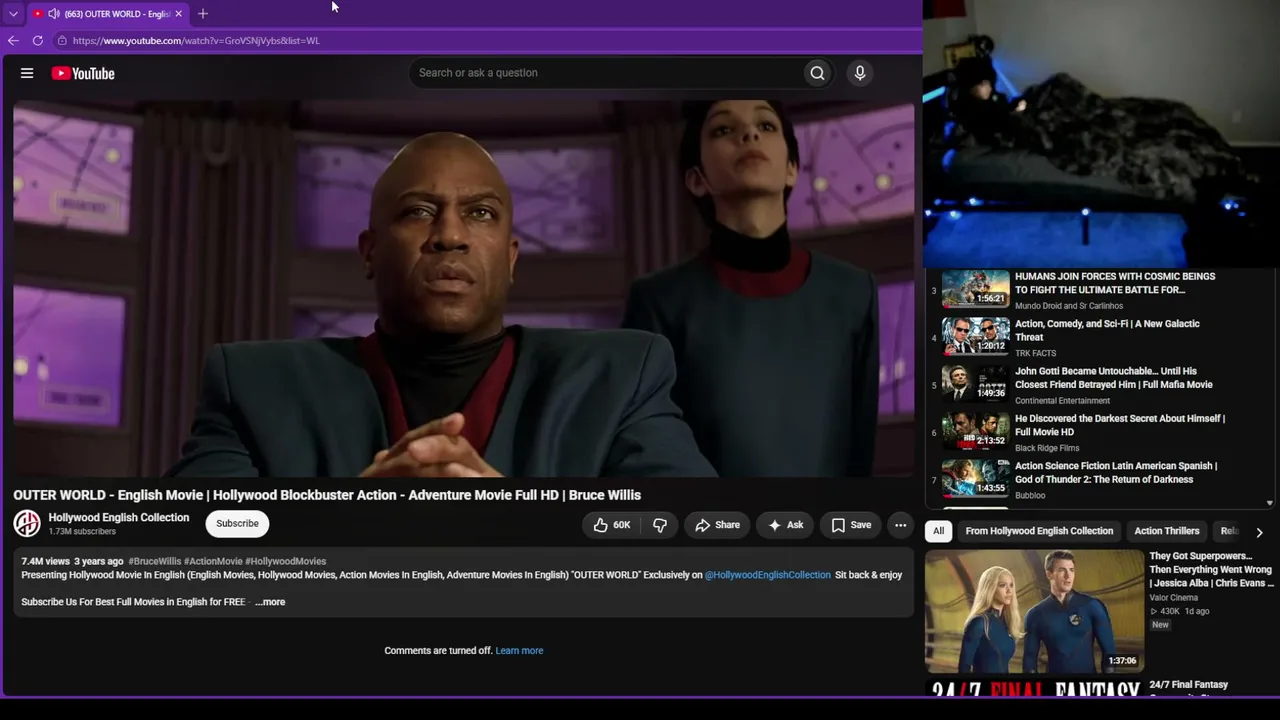Open the YouTube guide hamburger menu
This screenshot has width=1280, height=720.
tap(27, 73)
